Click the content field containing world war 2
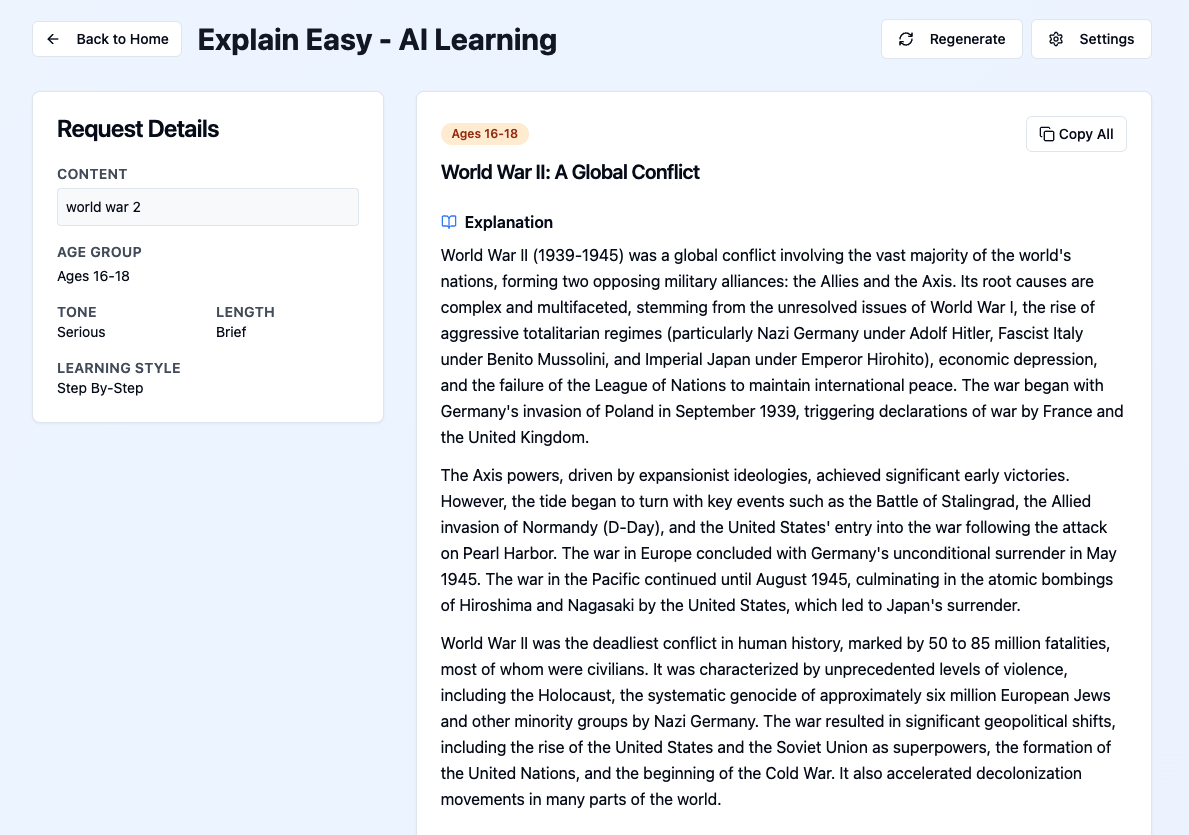Image resolution: width=1189 pixels, height=835 pixels. tap(207, 207)
